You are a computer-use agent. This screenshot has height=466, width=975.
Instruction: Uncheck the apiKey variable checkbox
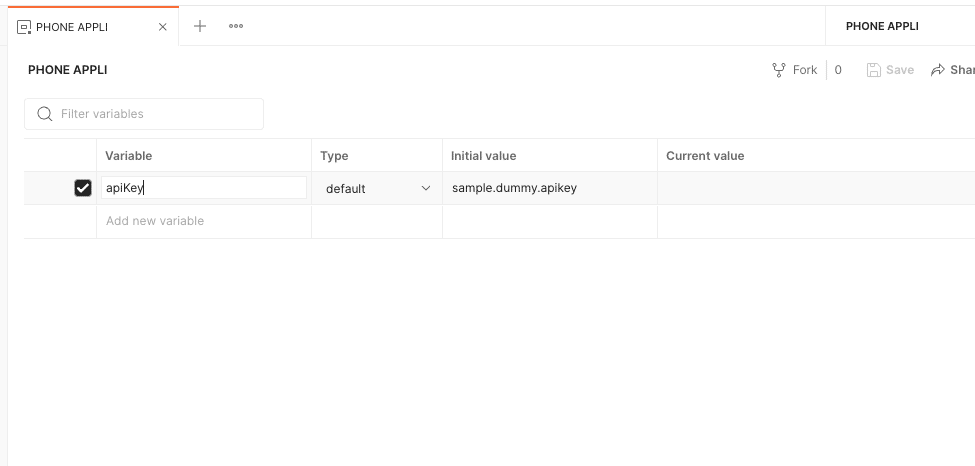83,188
